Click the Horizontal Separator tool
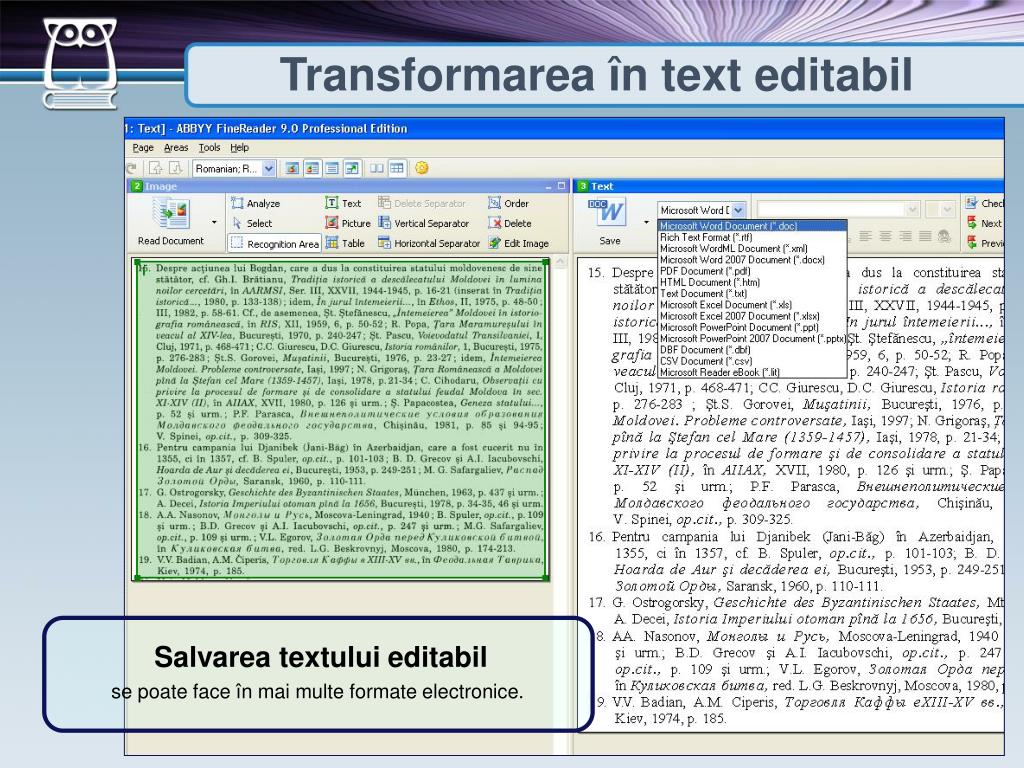 point(428,244)
